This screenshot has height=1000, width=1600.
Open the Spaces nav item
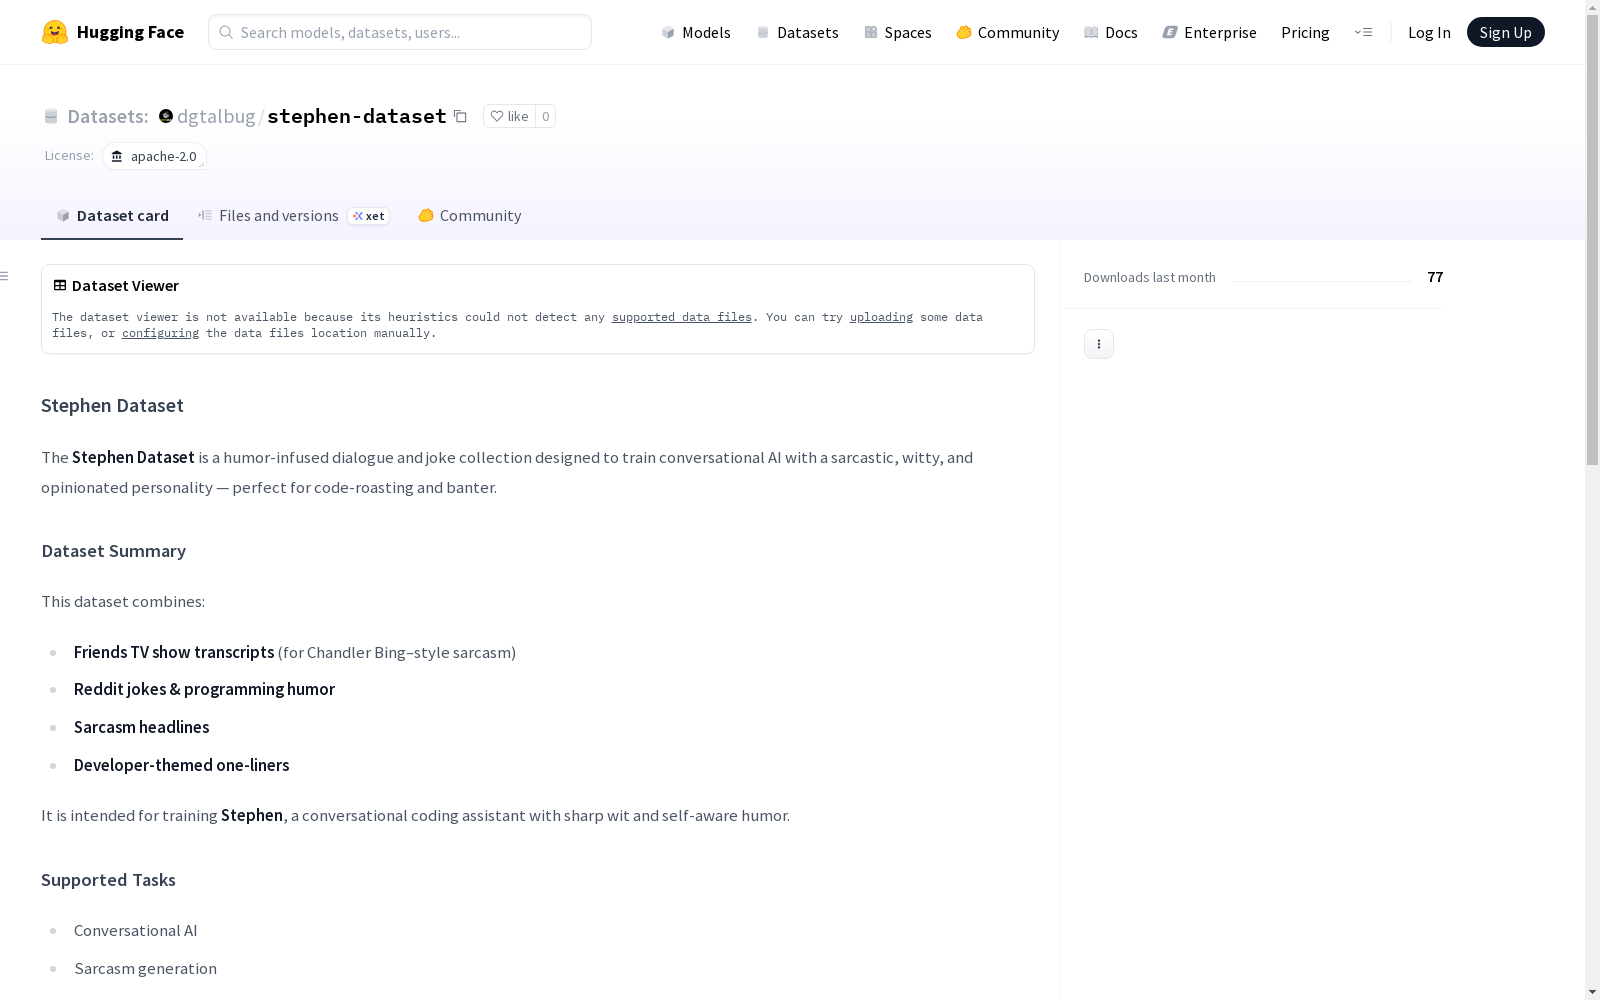pyautogui.click(x=898, y=32)
